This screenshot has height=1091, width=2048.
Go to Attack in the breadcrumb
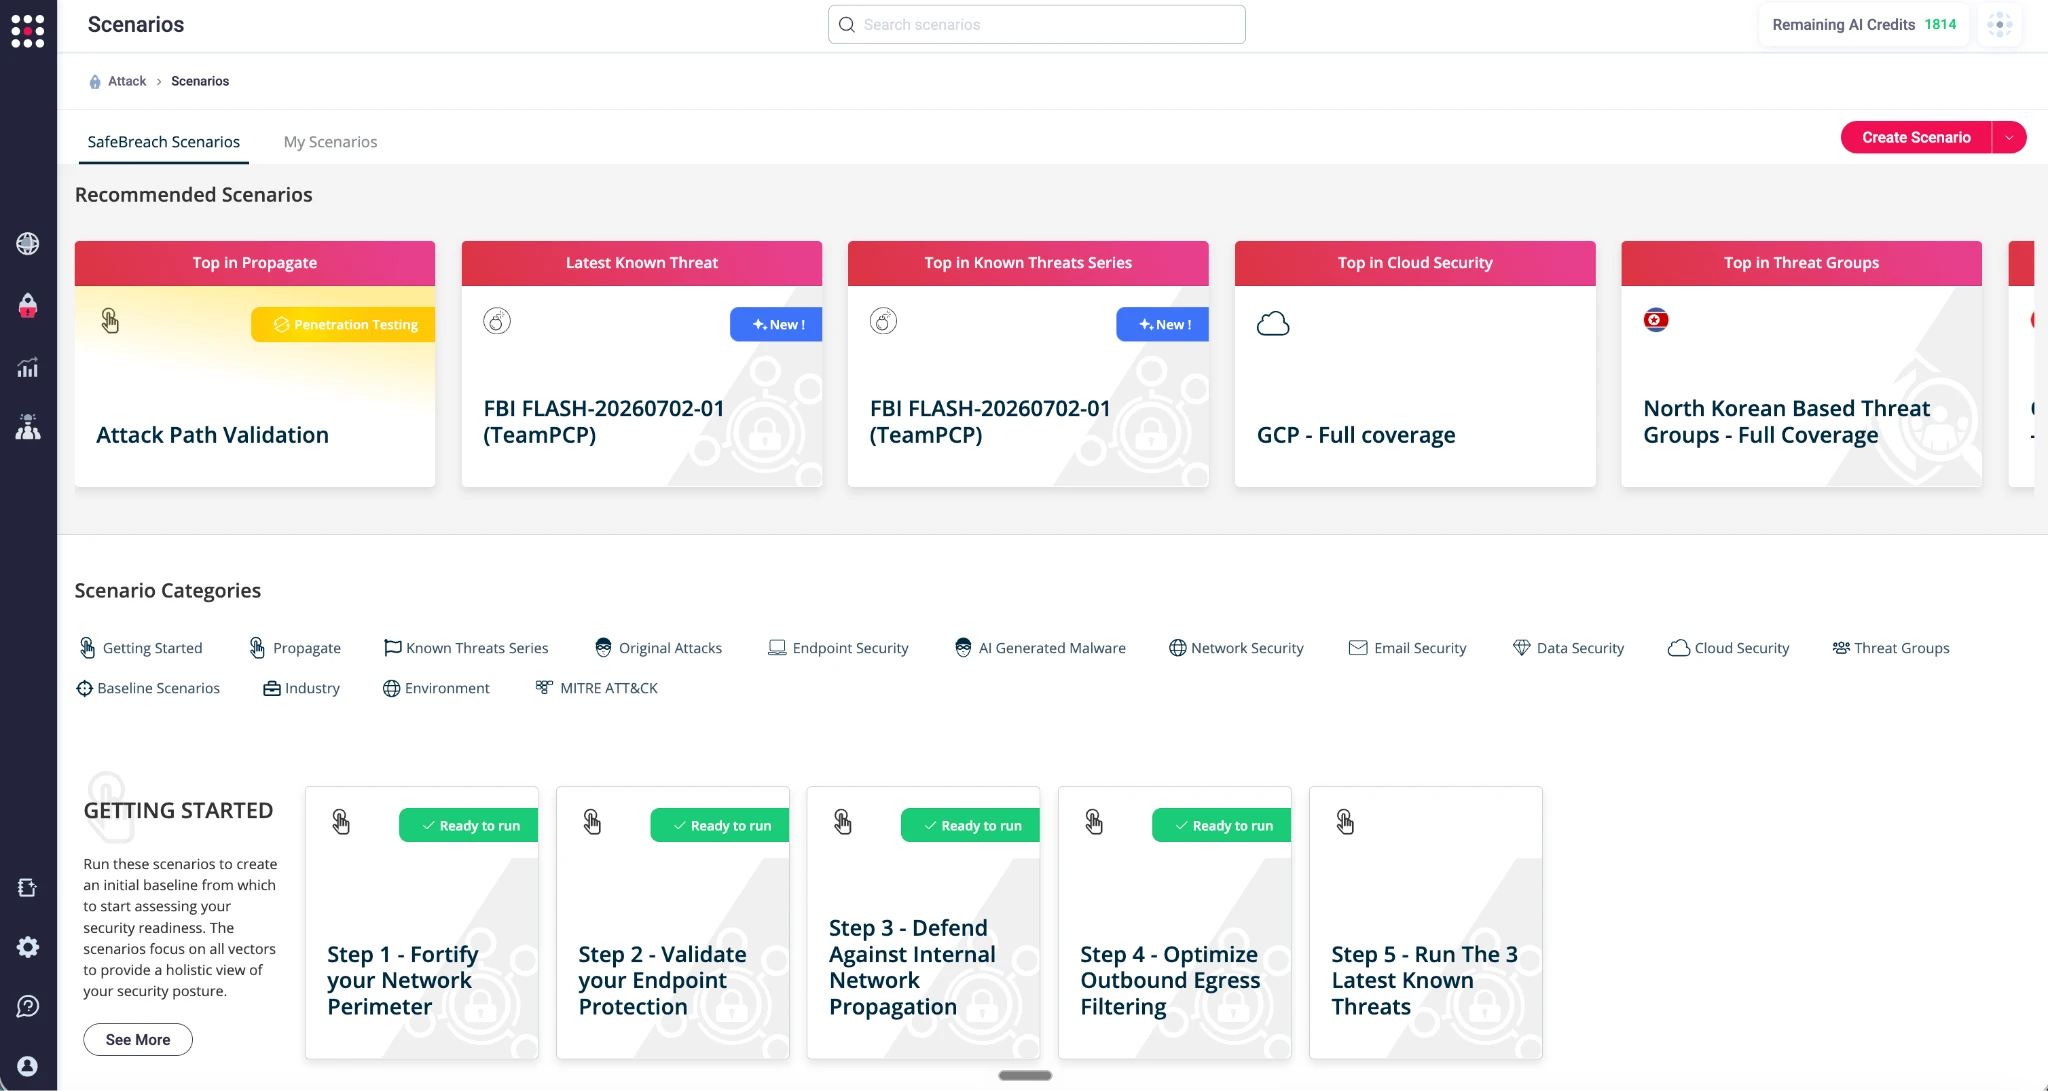127,81
